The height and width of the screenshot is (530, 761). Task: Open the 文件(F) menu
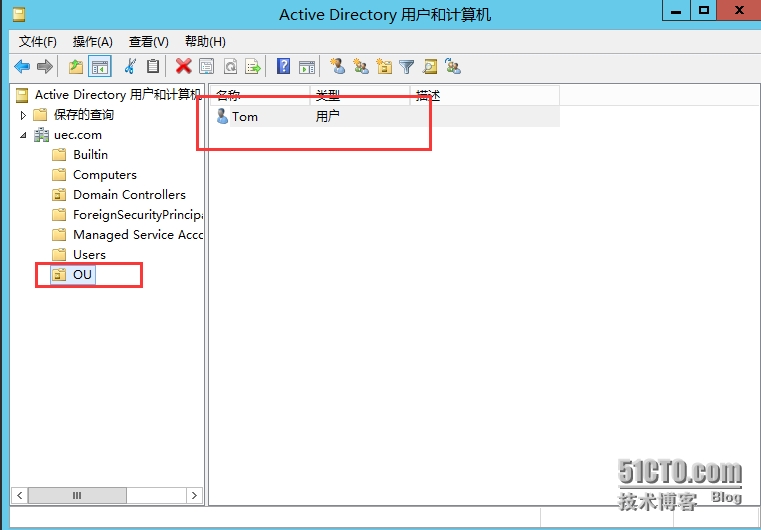point(38,42)
